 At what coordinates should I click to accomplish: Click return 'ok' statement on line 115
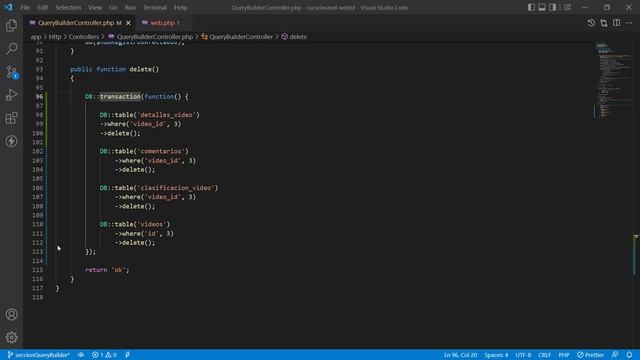pos(107,270)
